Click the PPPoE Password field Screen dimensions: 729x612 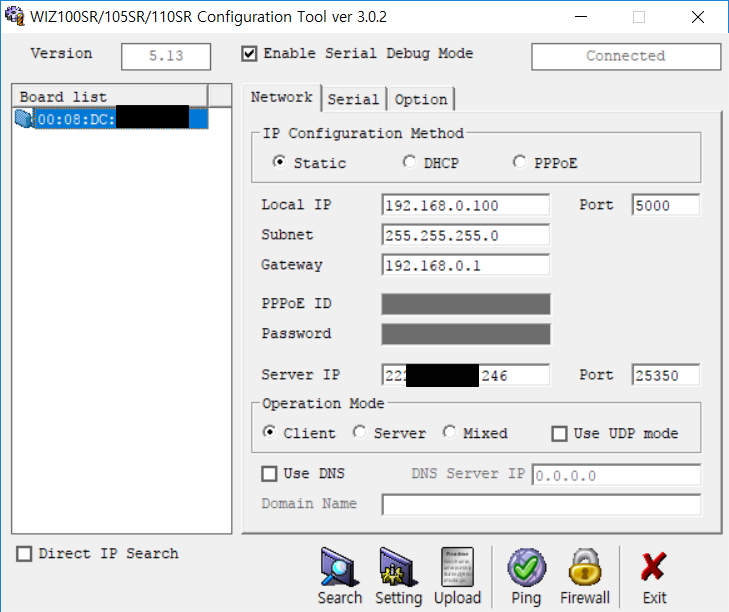point(466,334)
